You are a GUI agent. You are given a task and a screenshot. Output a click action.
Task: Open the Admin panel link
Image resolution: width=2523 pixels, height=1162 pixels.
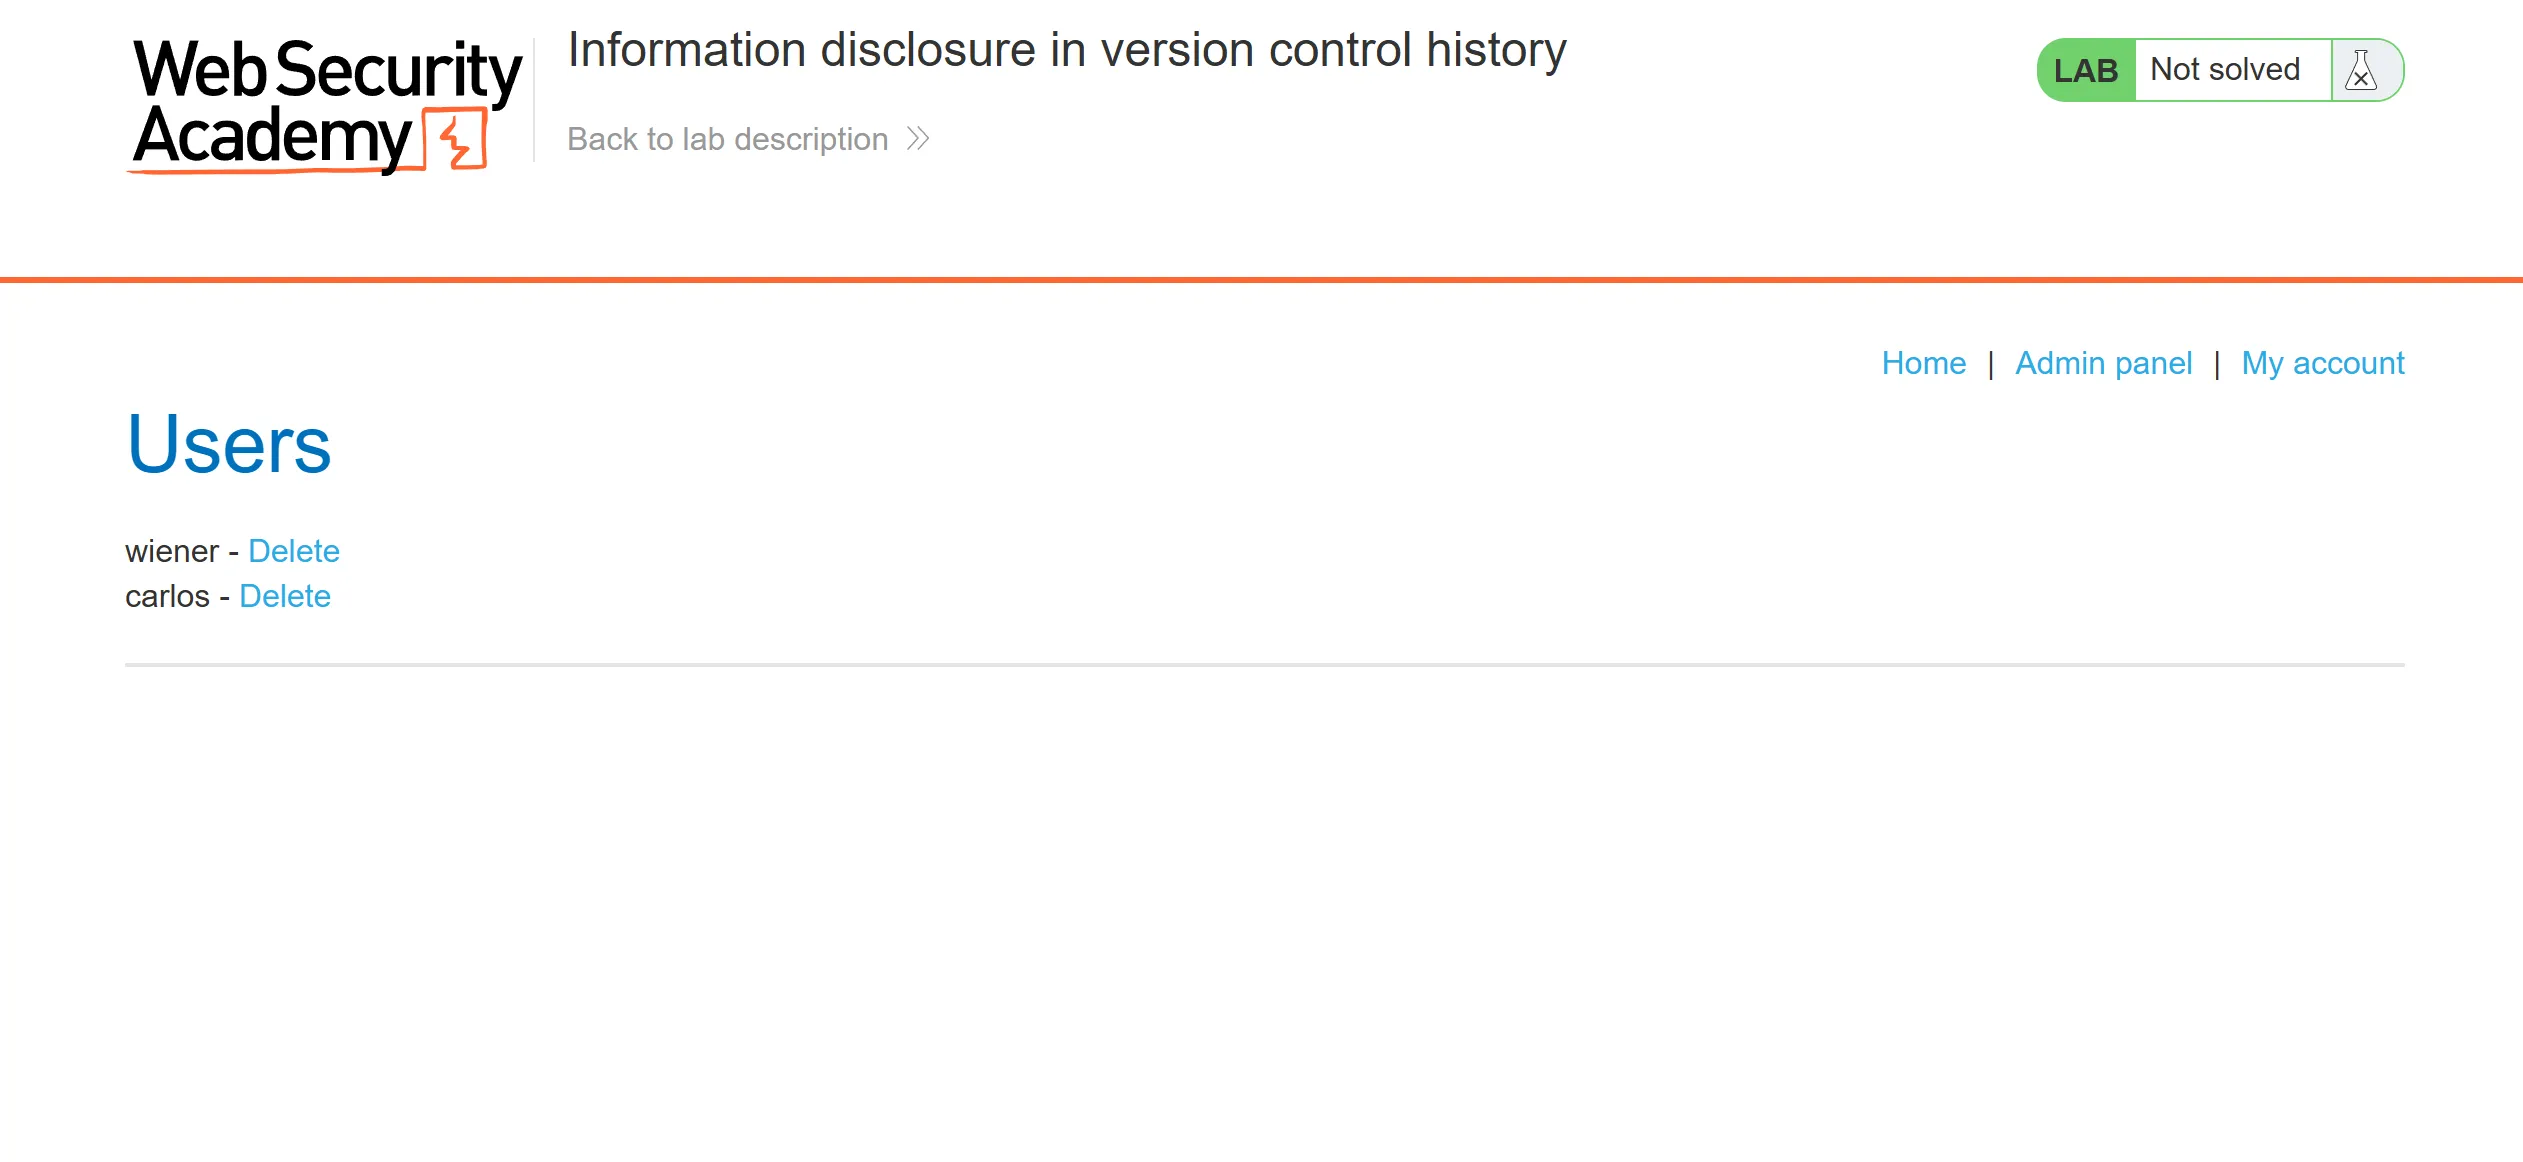(x=2103, y=363)
